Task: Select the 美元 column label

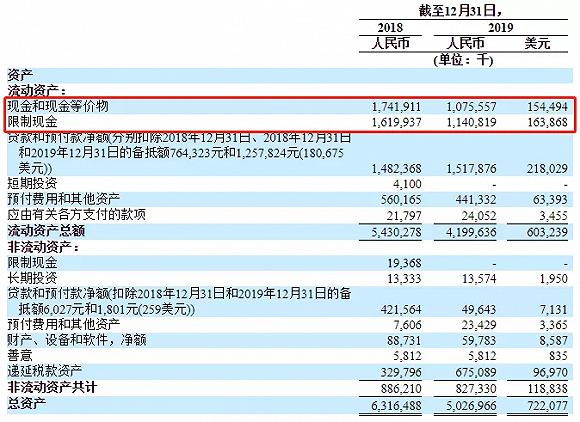Action: [537, 44]
